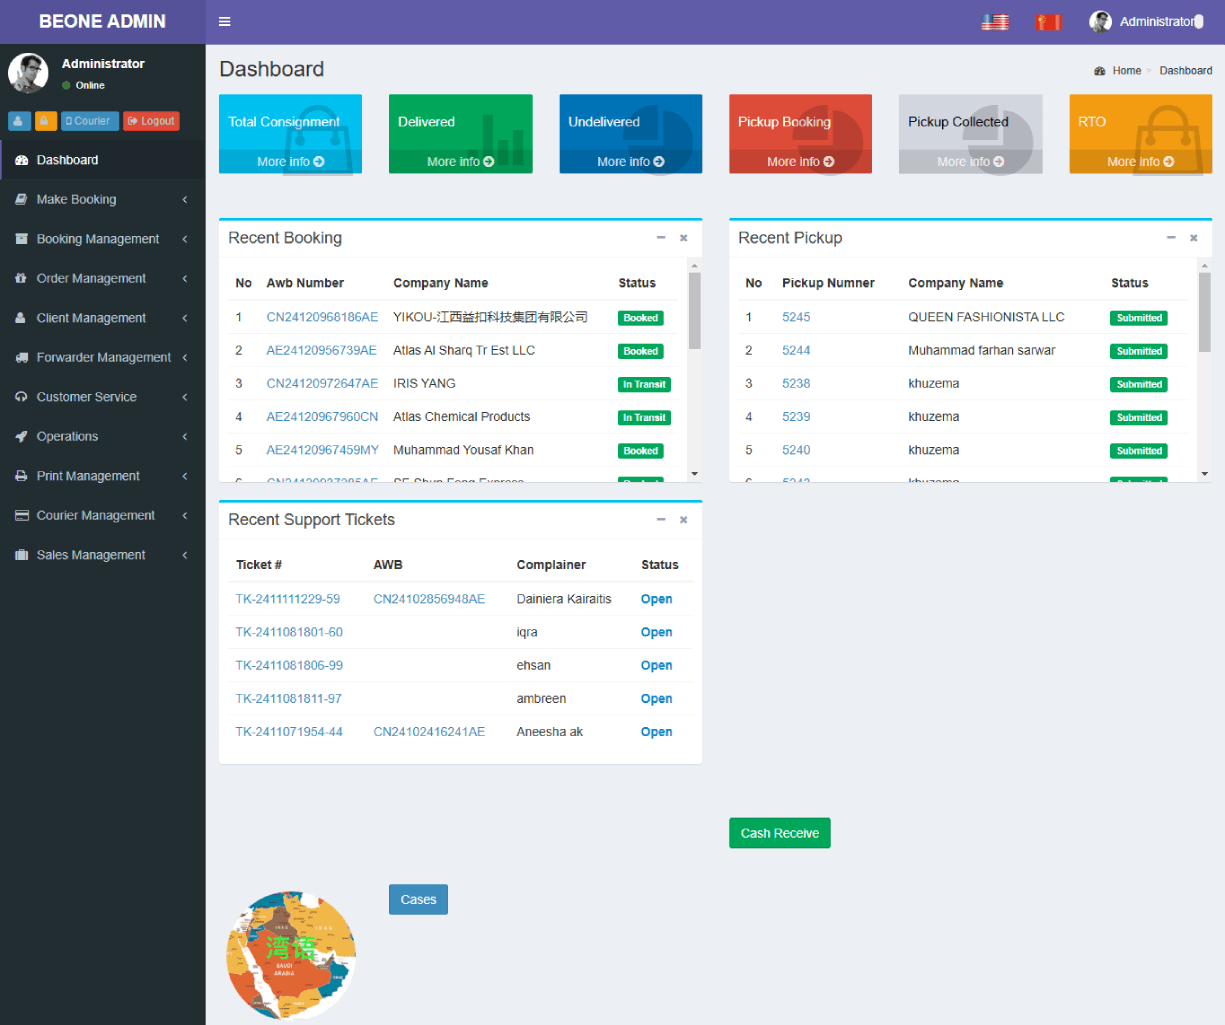
Task: Open the Dashboard sidebar item
Action: click(x=68, y=160)
